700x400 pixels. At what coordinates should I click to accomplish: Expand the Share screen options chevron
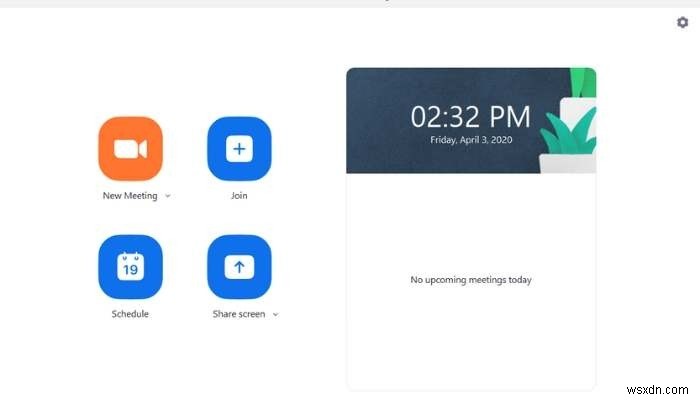[x=275, y=314]
